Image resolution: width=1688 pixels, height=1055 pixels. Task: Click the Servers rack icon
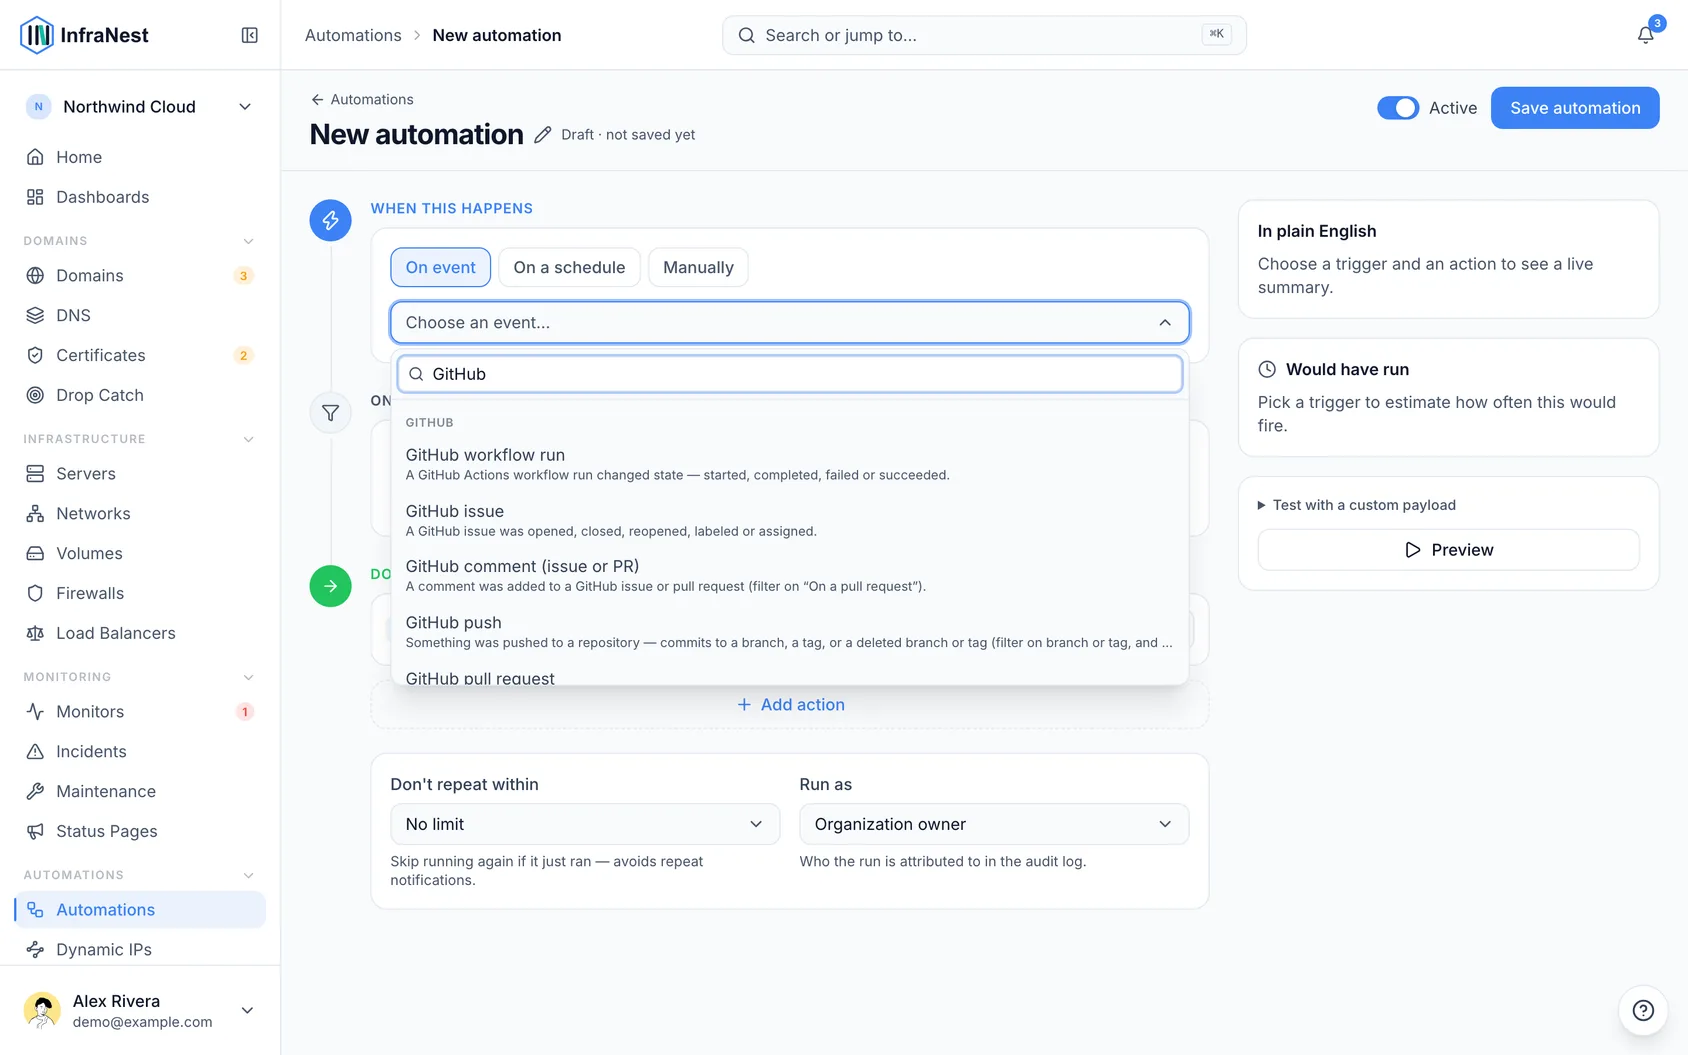pyautogui.click(x=35, y=473)
